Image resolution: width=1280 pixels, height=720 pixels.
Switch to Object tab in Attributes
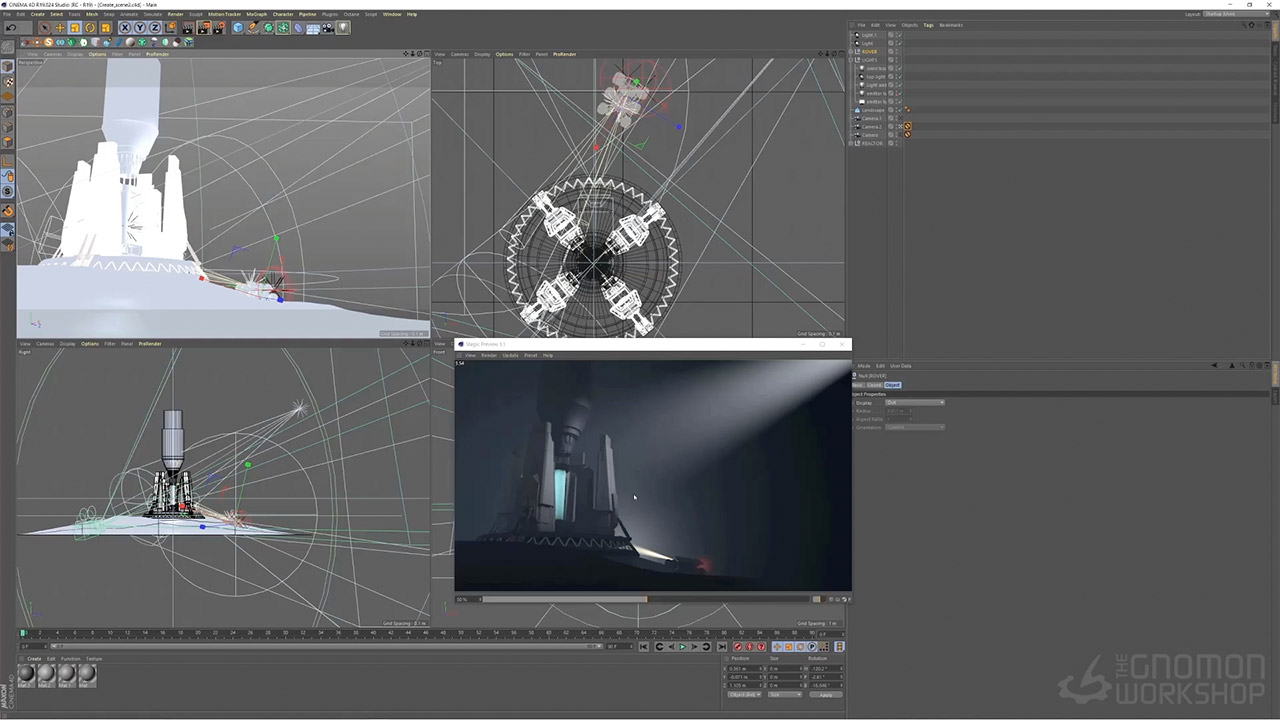pos(892,385)
